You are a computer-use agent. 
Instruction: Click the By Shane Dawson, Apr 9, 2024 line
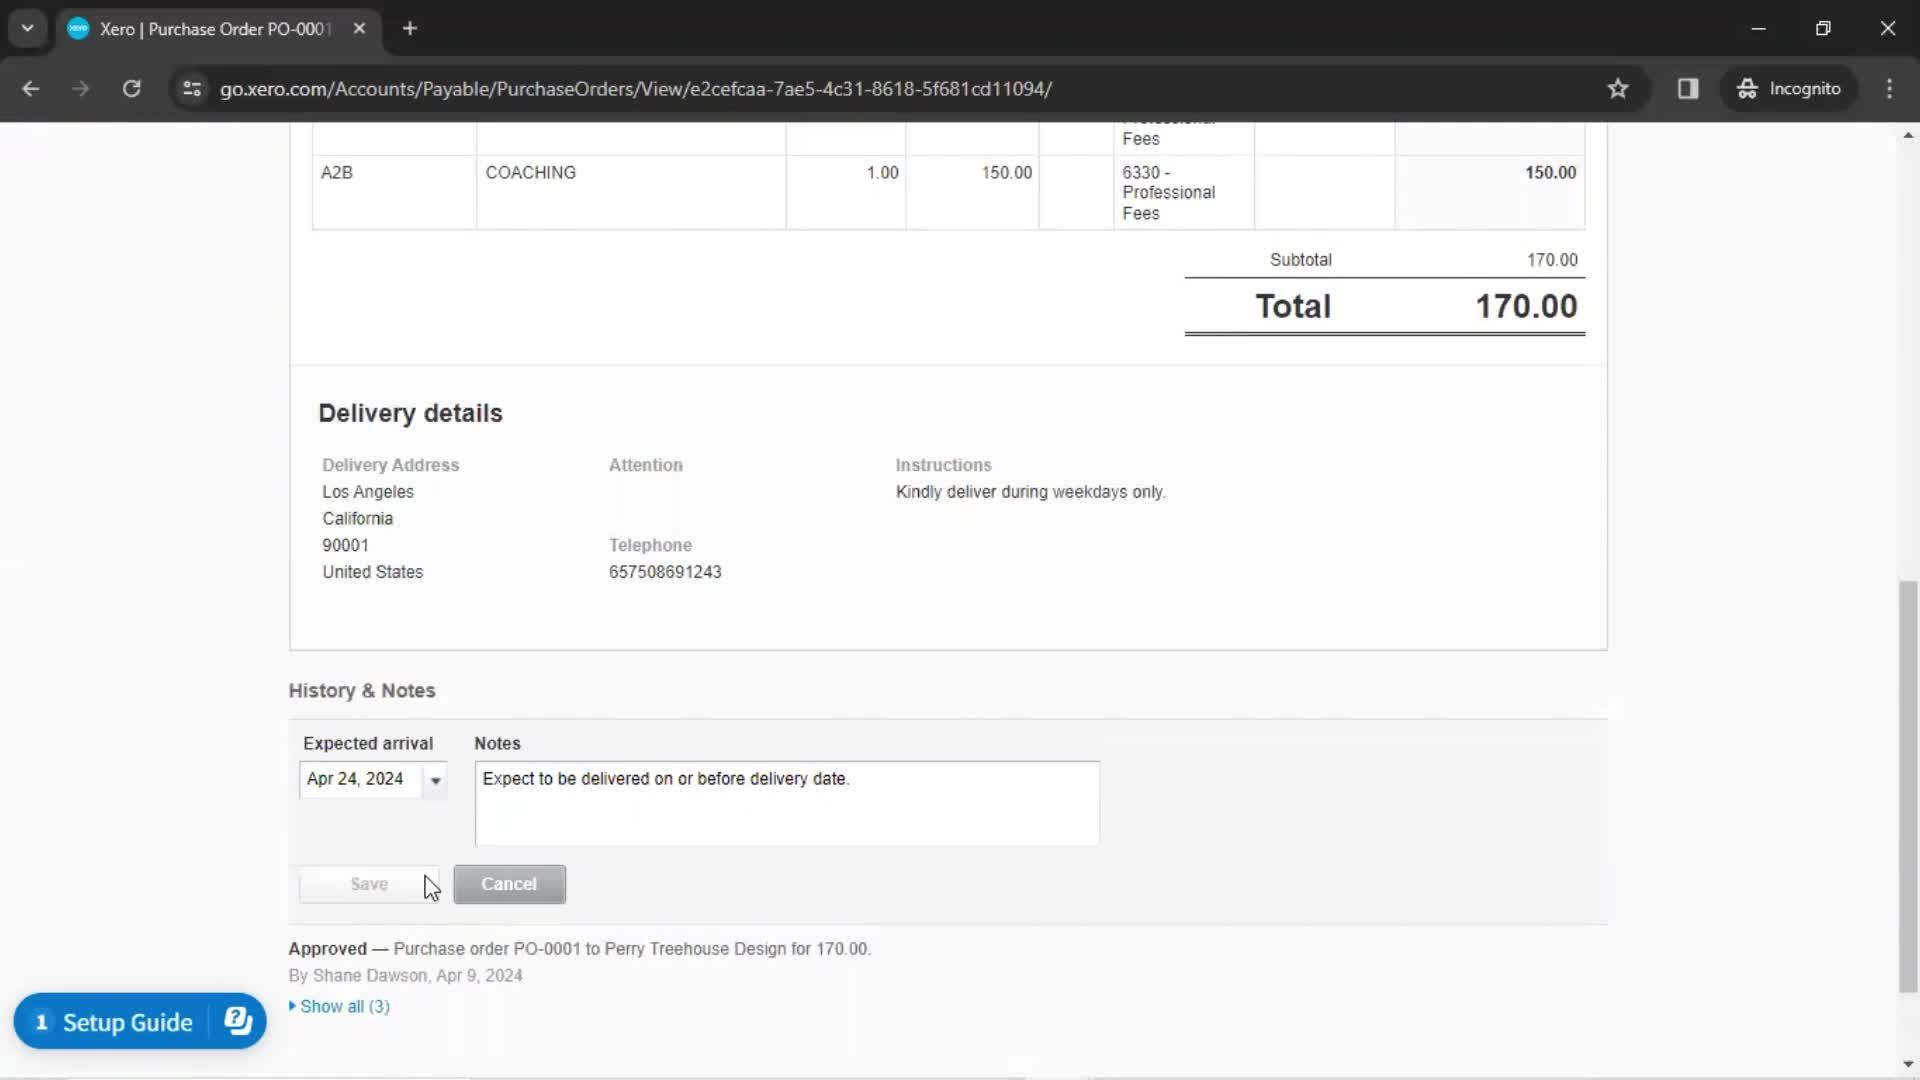(405, 975)
